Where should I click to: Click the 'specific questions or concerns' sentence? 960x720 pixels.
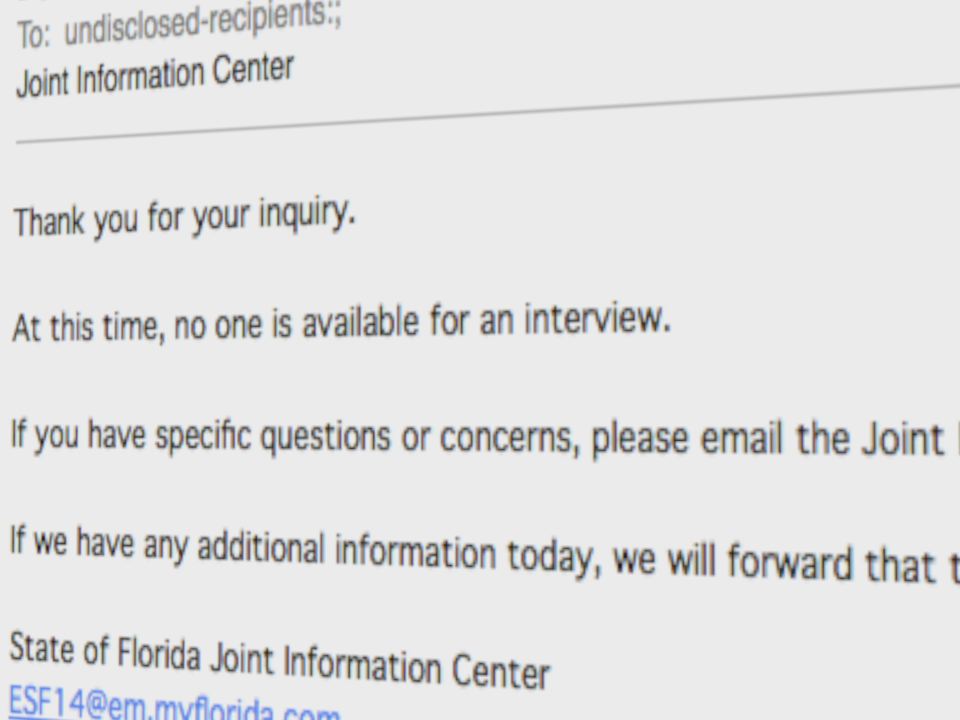484,438
